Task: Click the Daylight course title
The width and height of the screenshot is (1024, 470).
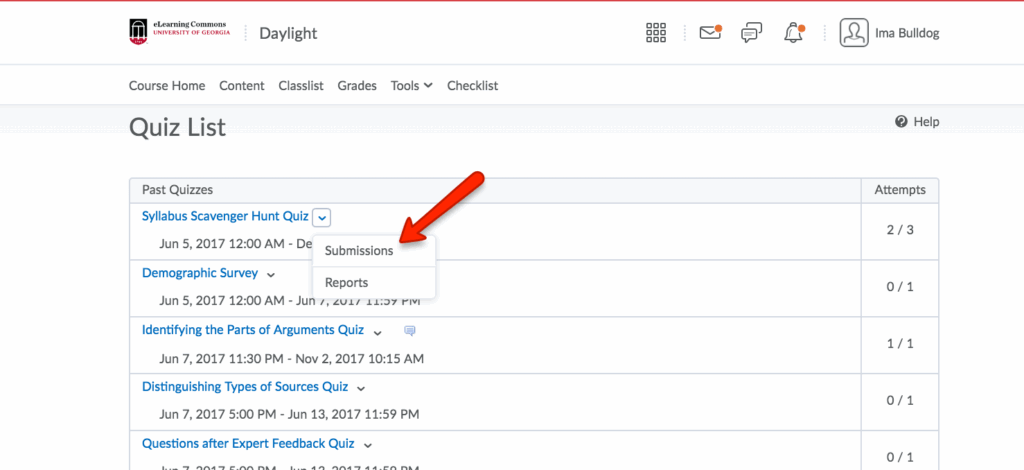Action: (x=288, y=33)
